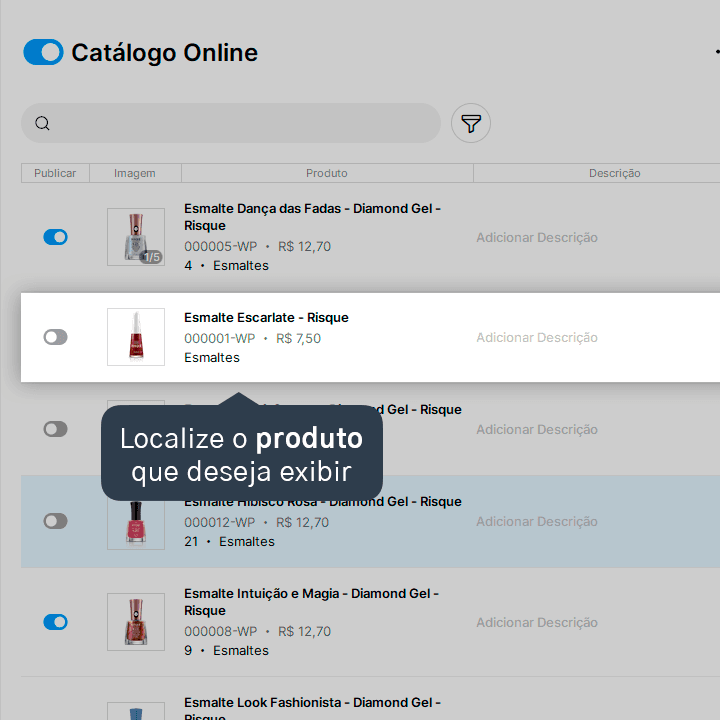The image size is (720, 720).
Task: Click the Publicar column header
Action: point(55,173)
